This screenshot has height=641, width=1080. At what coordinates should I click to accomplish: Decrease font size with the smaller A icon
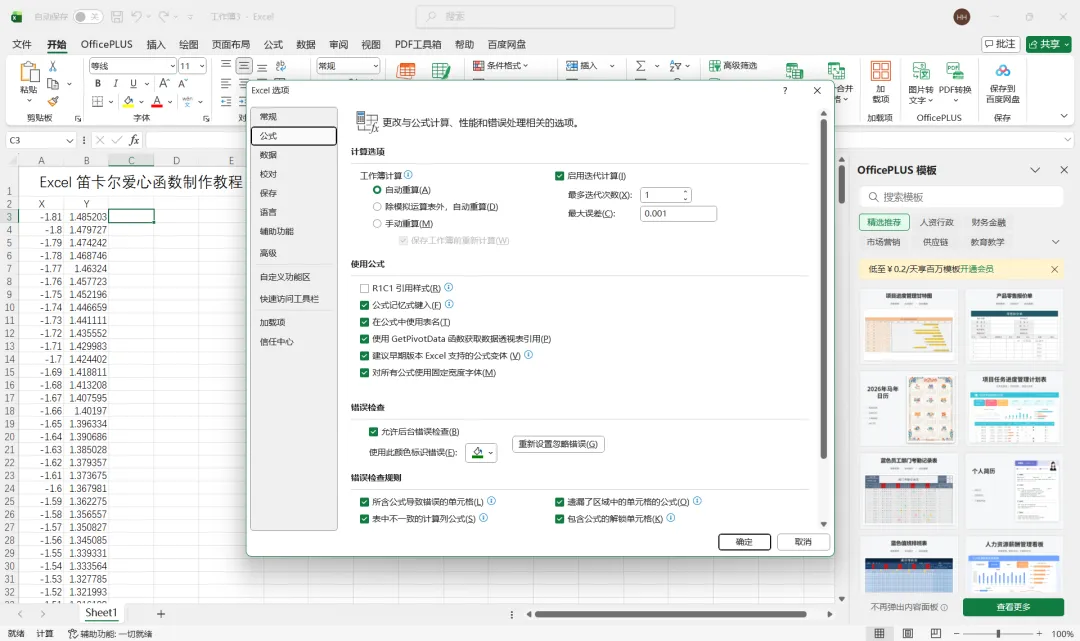183,83
